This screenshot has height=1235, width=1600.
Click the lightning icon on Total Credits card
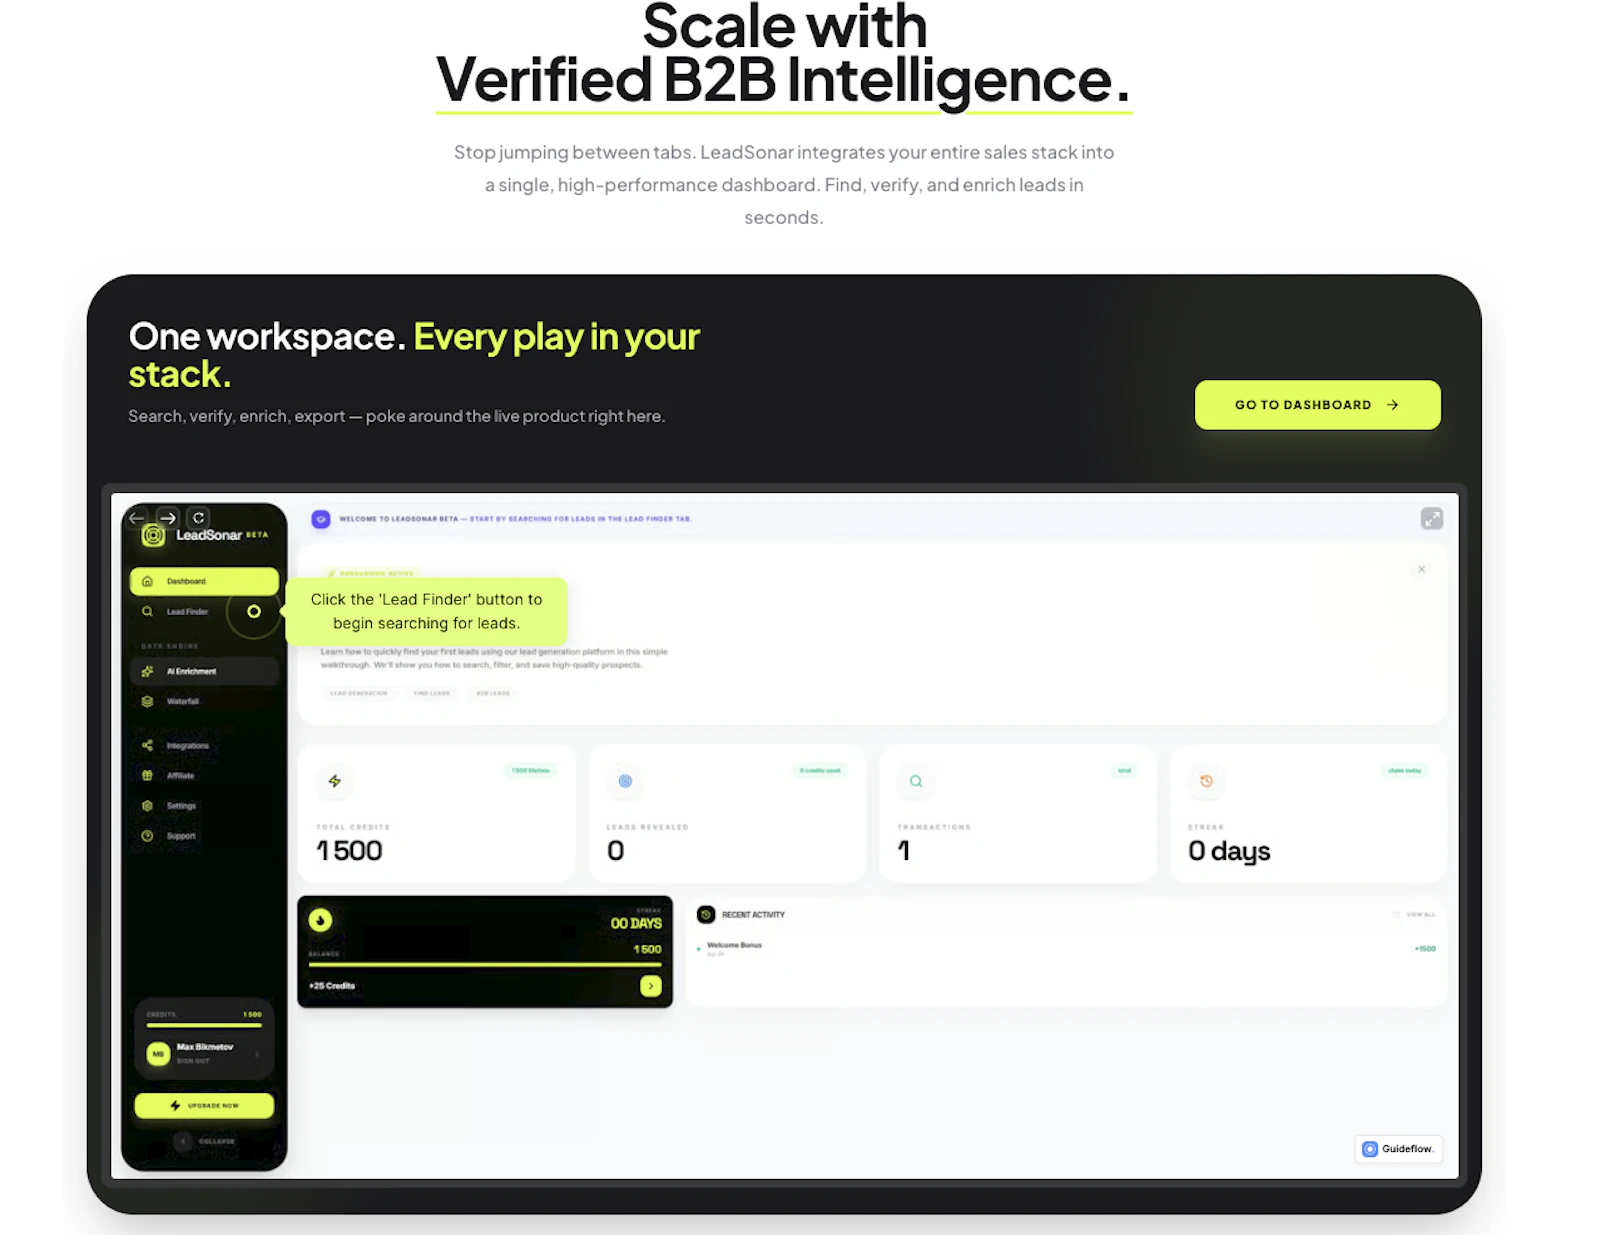point(335,781)
